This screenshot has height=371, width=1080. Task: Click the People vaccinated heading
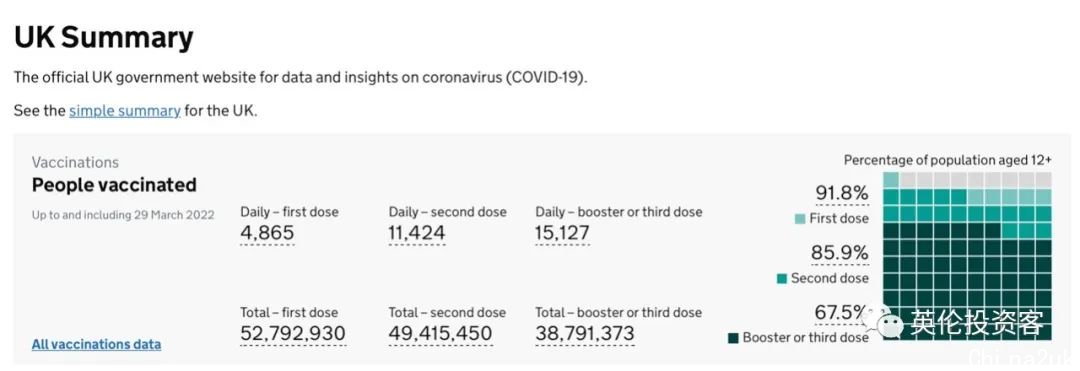[x=114, y=185]
